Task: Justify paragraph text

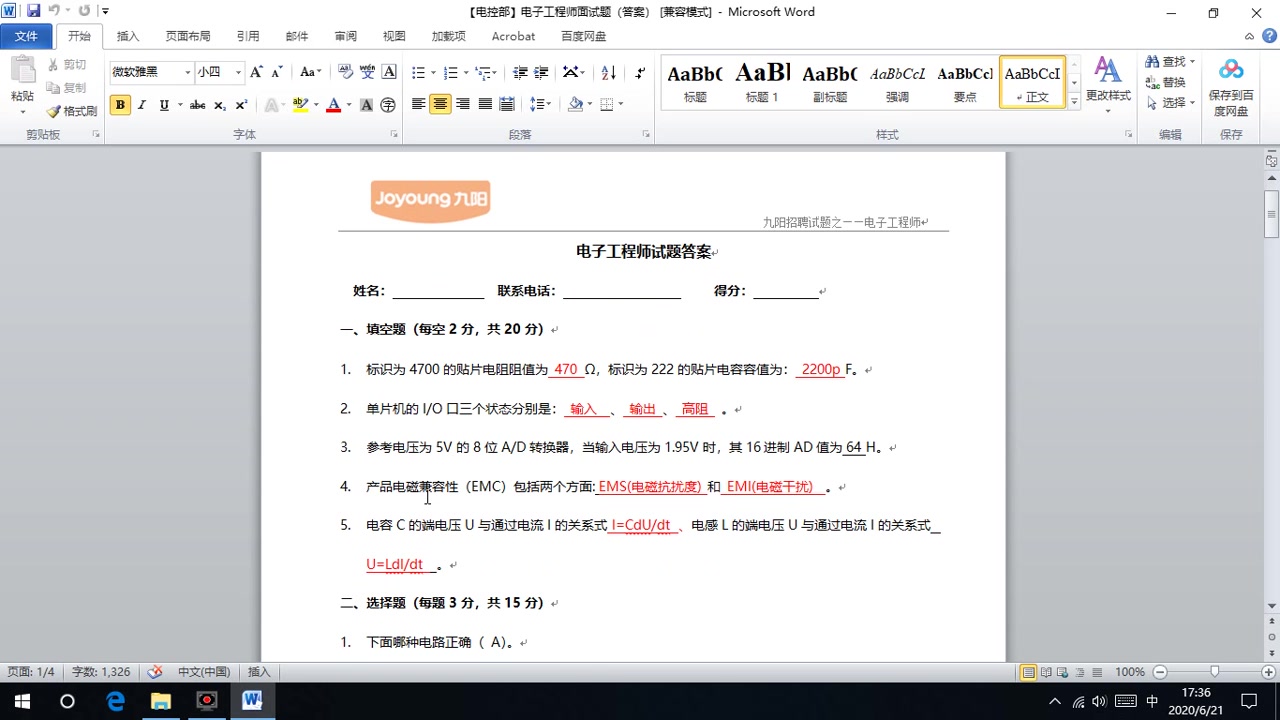Action: point(485,104)
